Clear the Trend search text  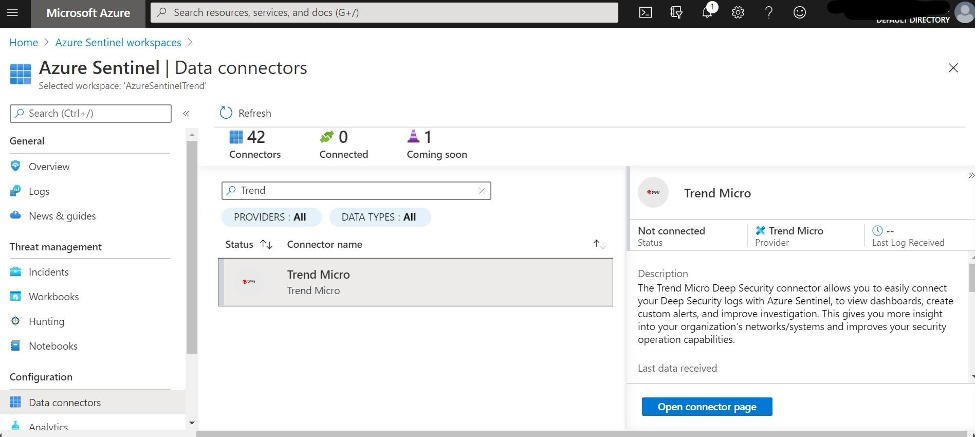pyautogui.click(x=482, y=191)
